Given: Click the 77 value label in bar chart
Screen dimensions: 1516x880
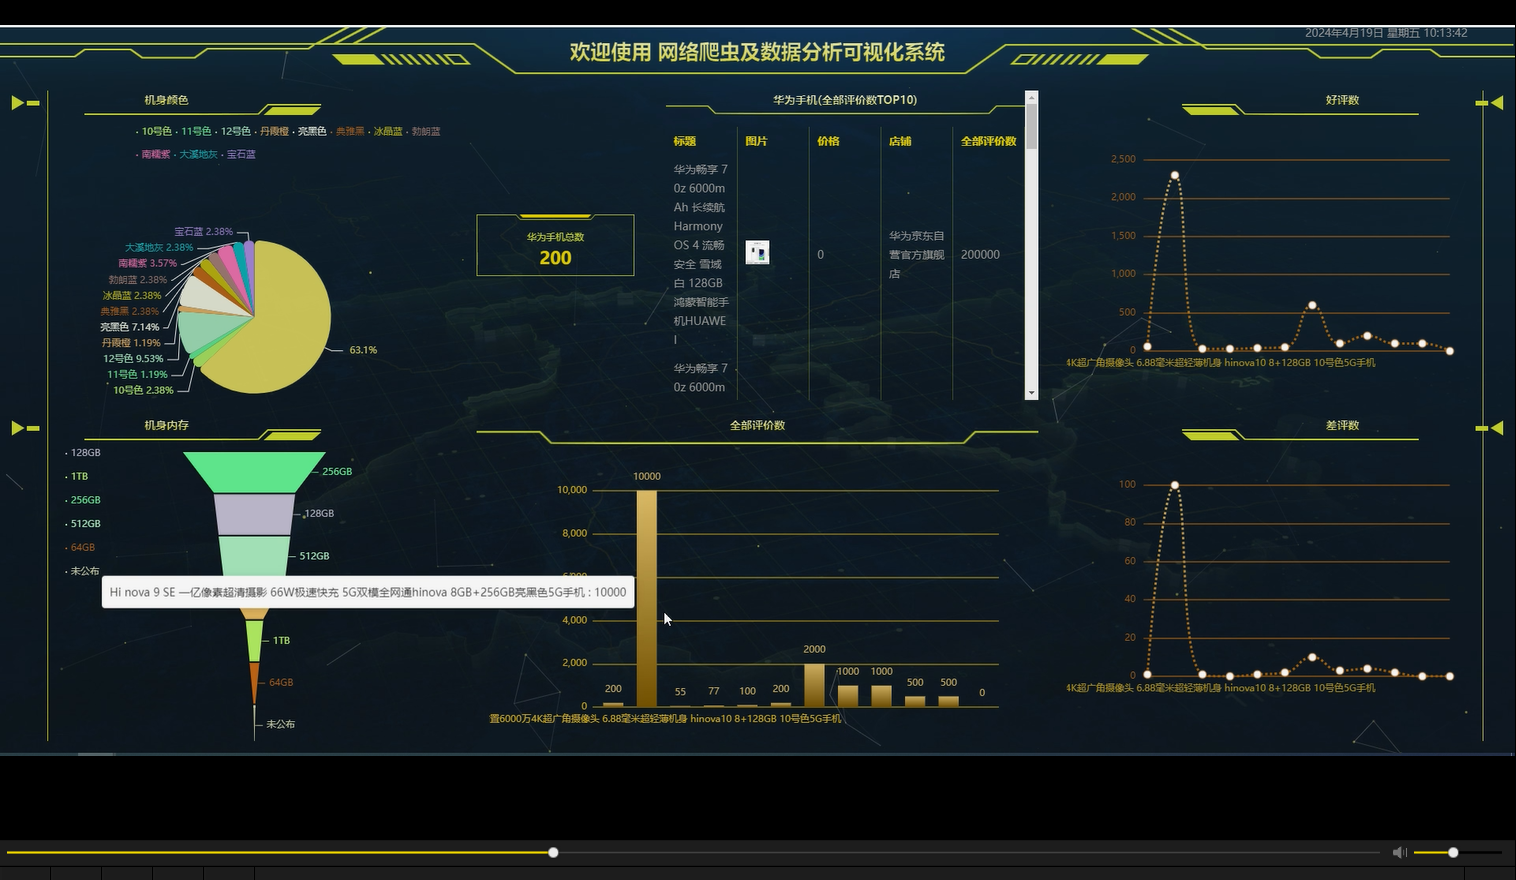Looking at the screenshot, I should tap(713, 691).
